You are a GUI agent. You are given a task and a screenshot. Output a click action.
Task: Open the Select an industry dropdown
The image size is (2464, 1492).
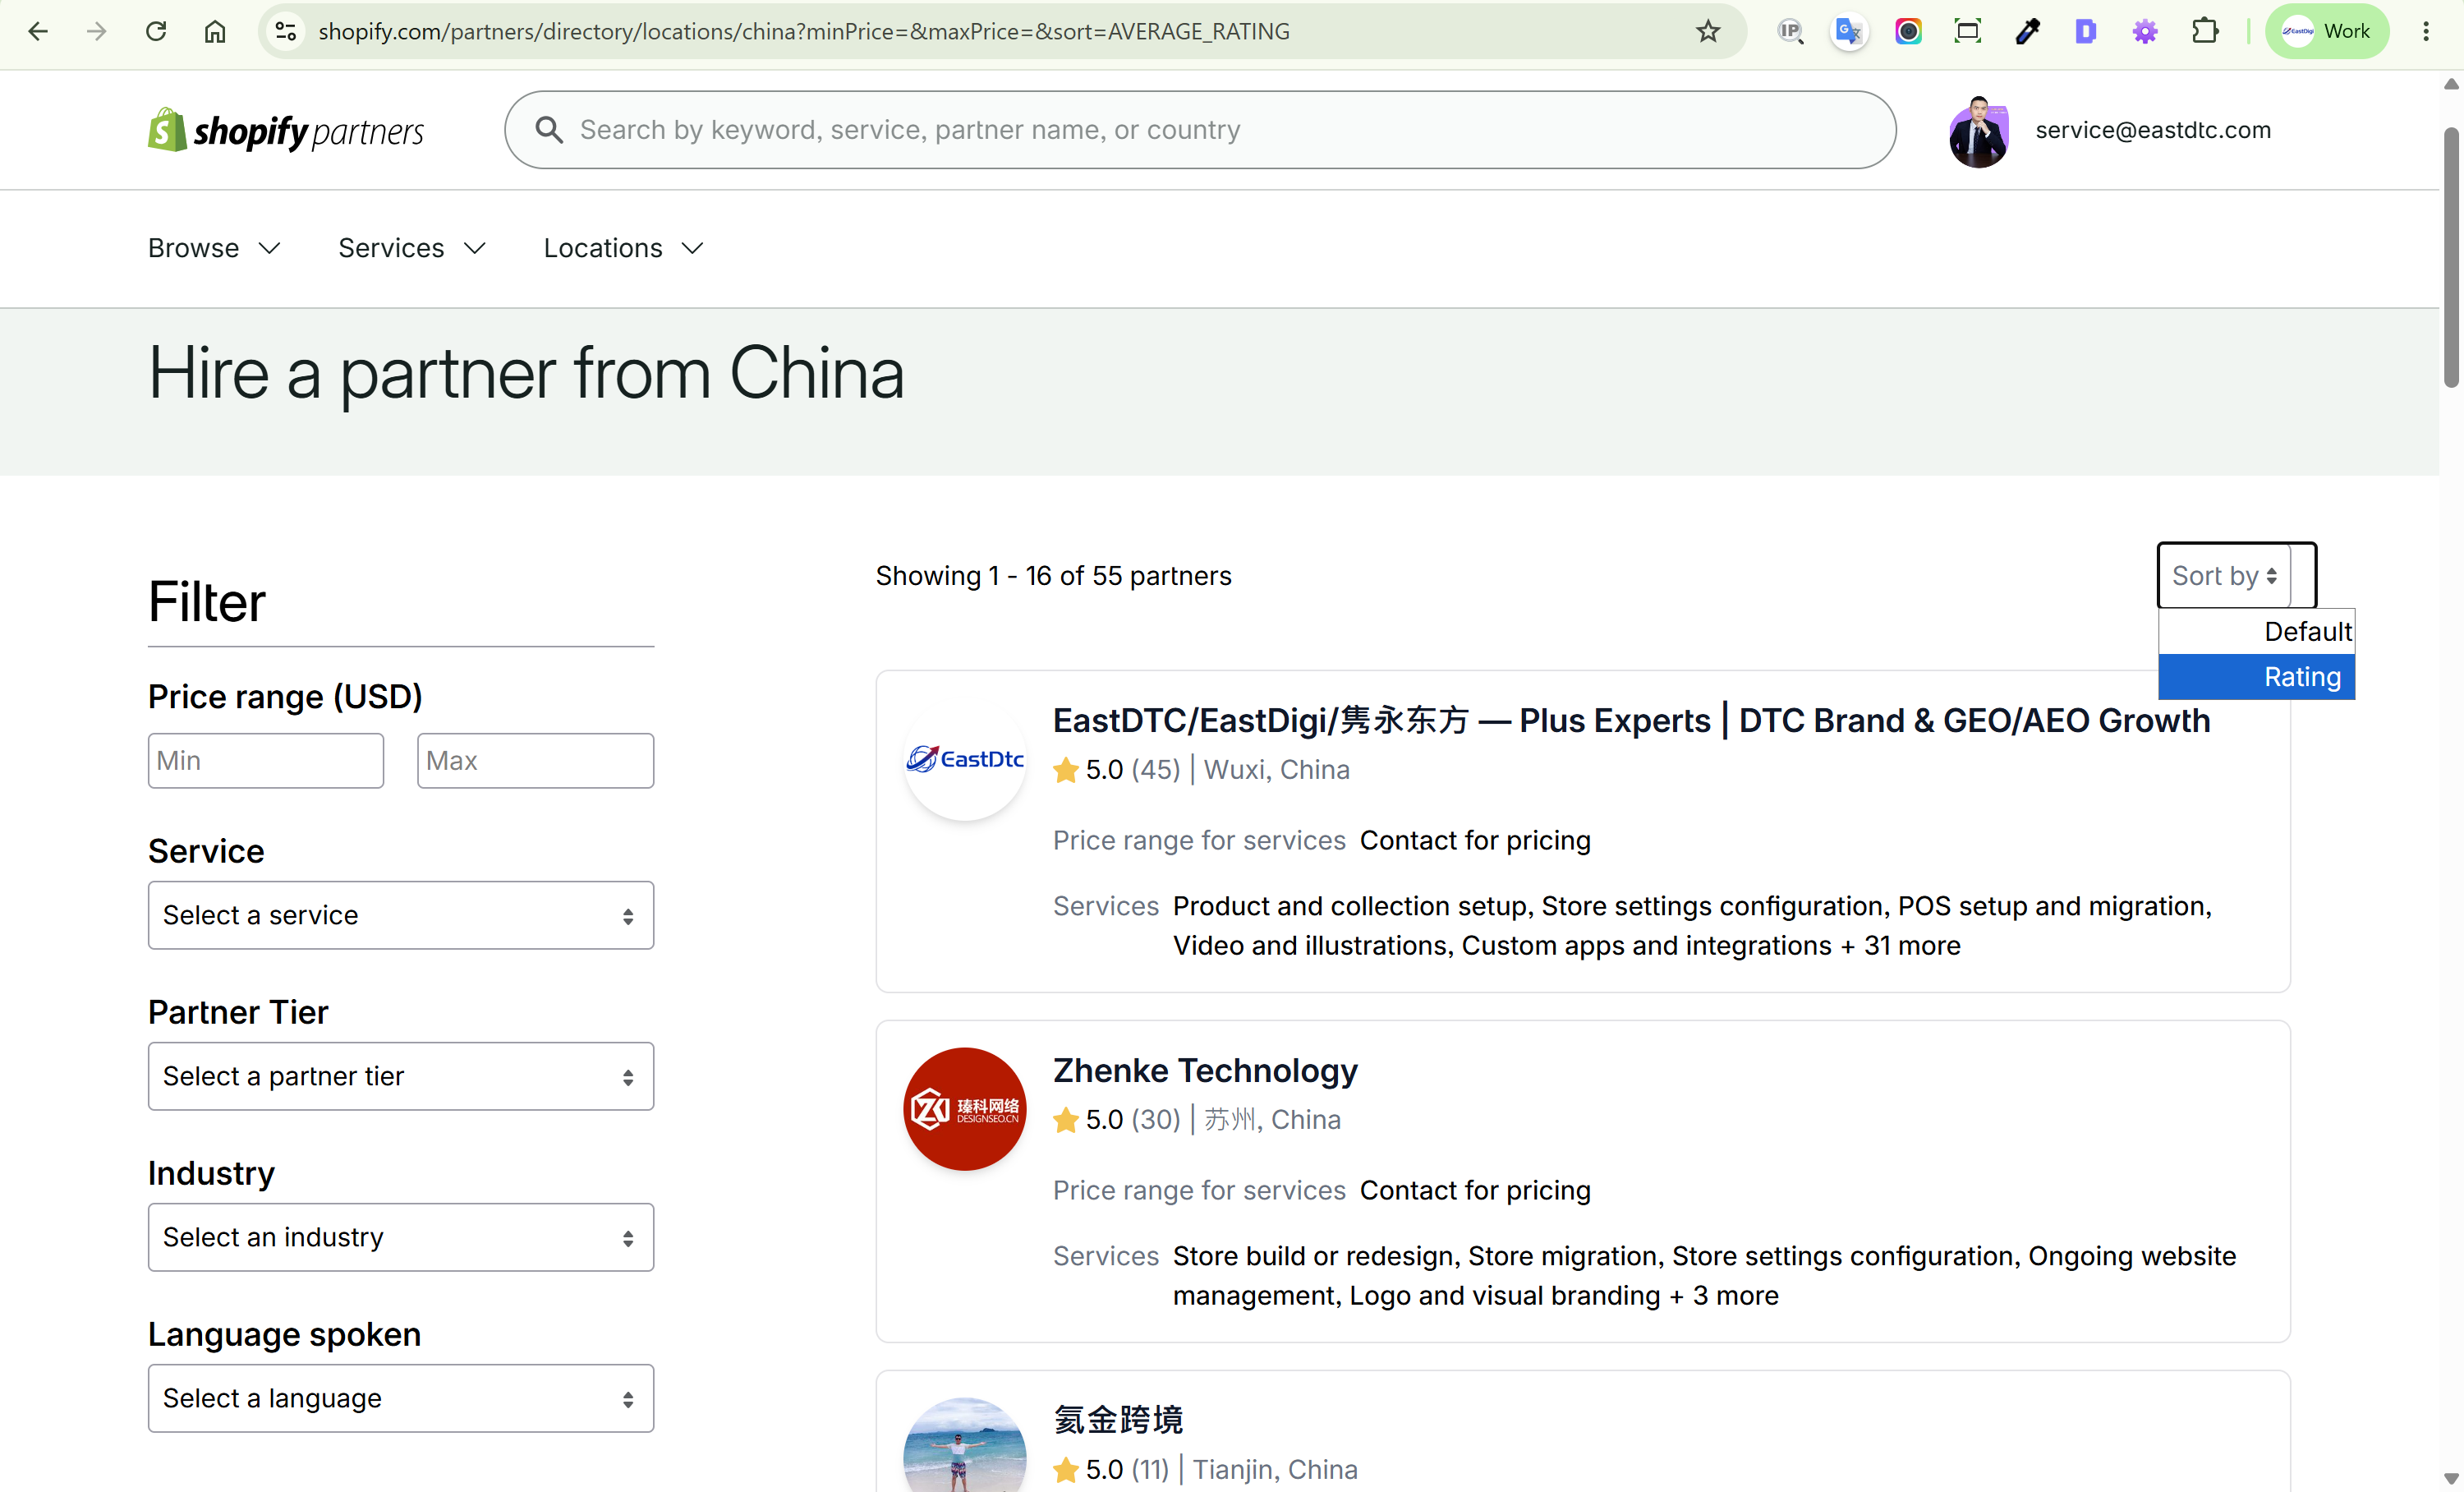pyautogui.click(x=401, y=1237)
